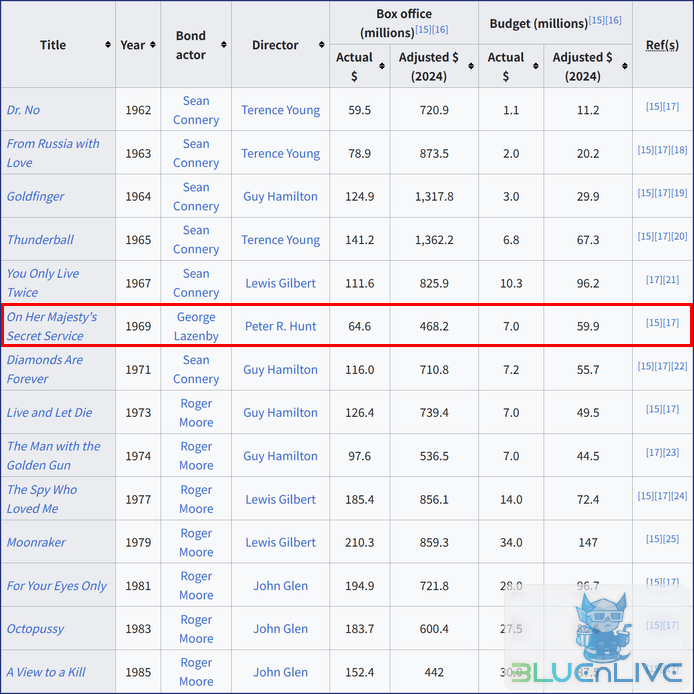Click the Thunderball title link
The image size is (694, 694).
tap(40, 240)
